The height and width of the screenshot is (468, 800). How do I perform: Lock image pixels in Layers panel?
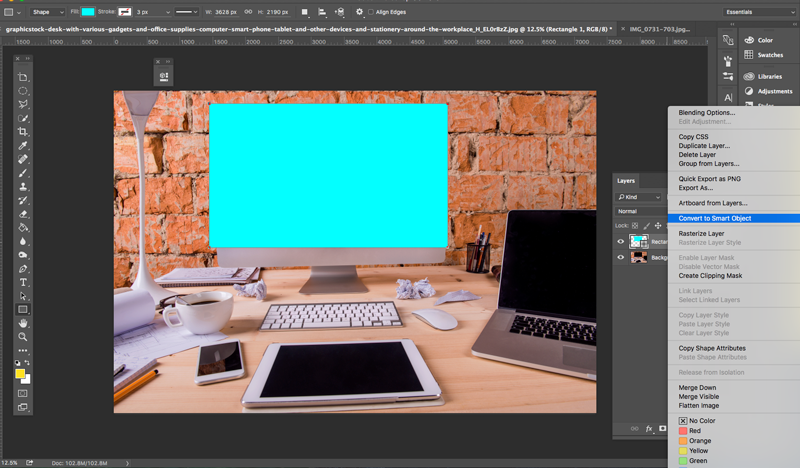coord(646,226)
